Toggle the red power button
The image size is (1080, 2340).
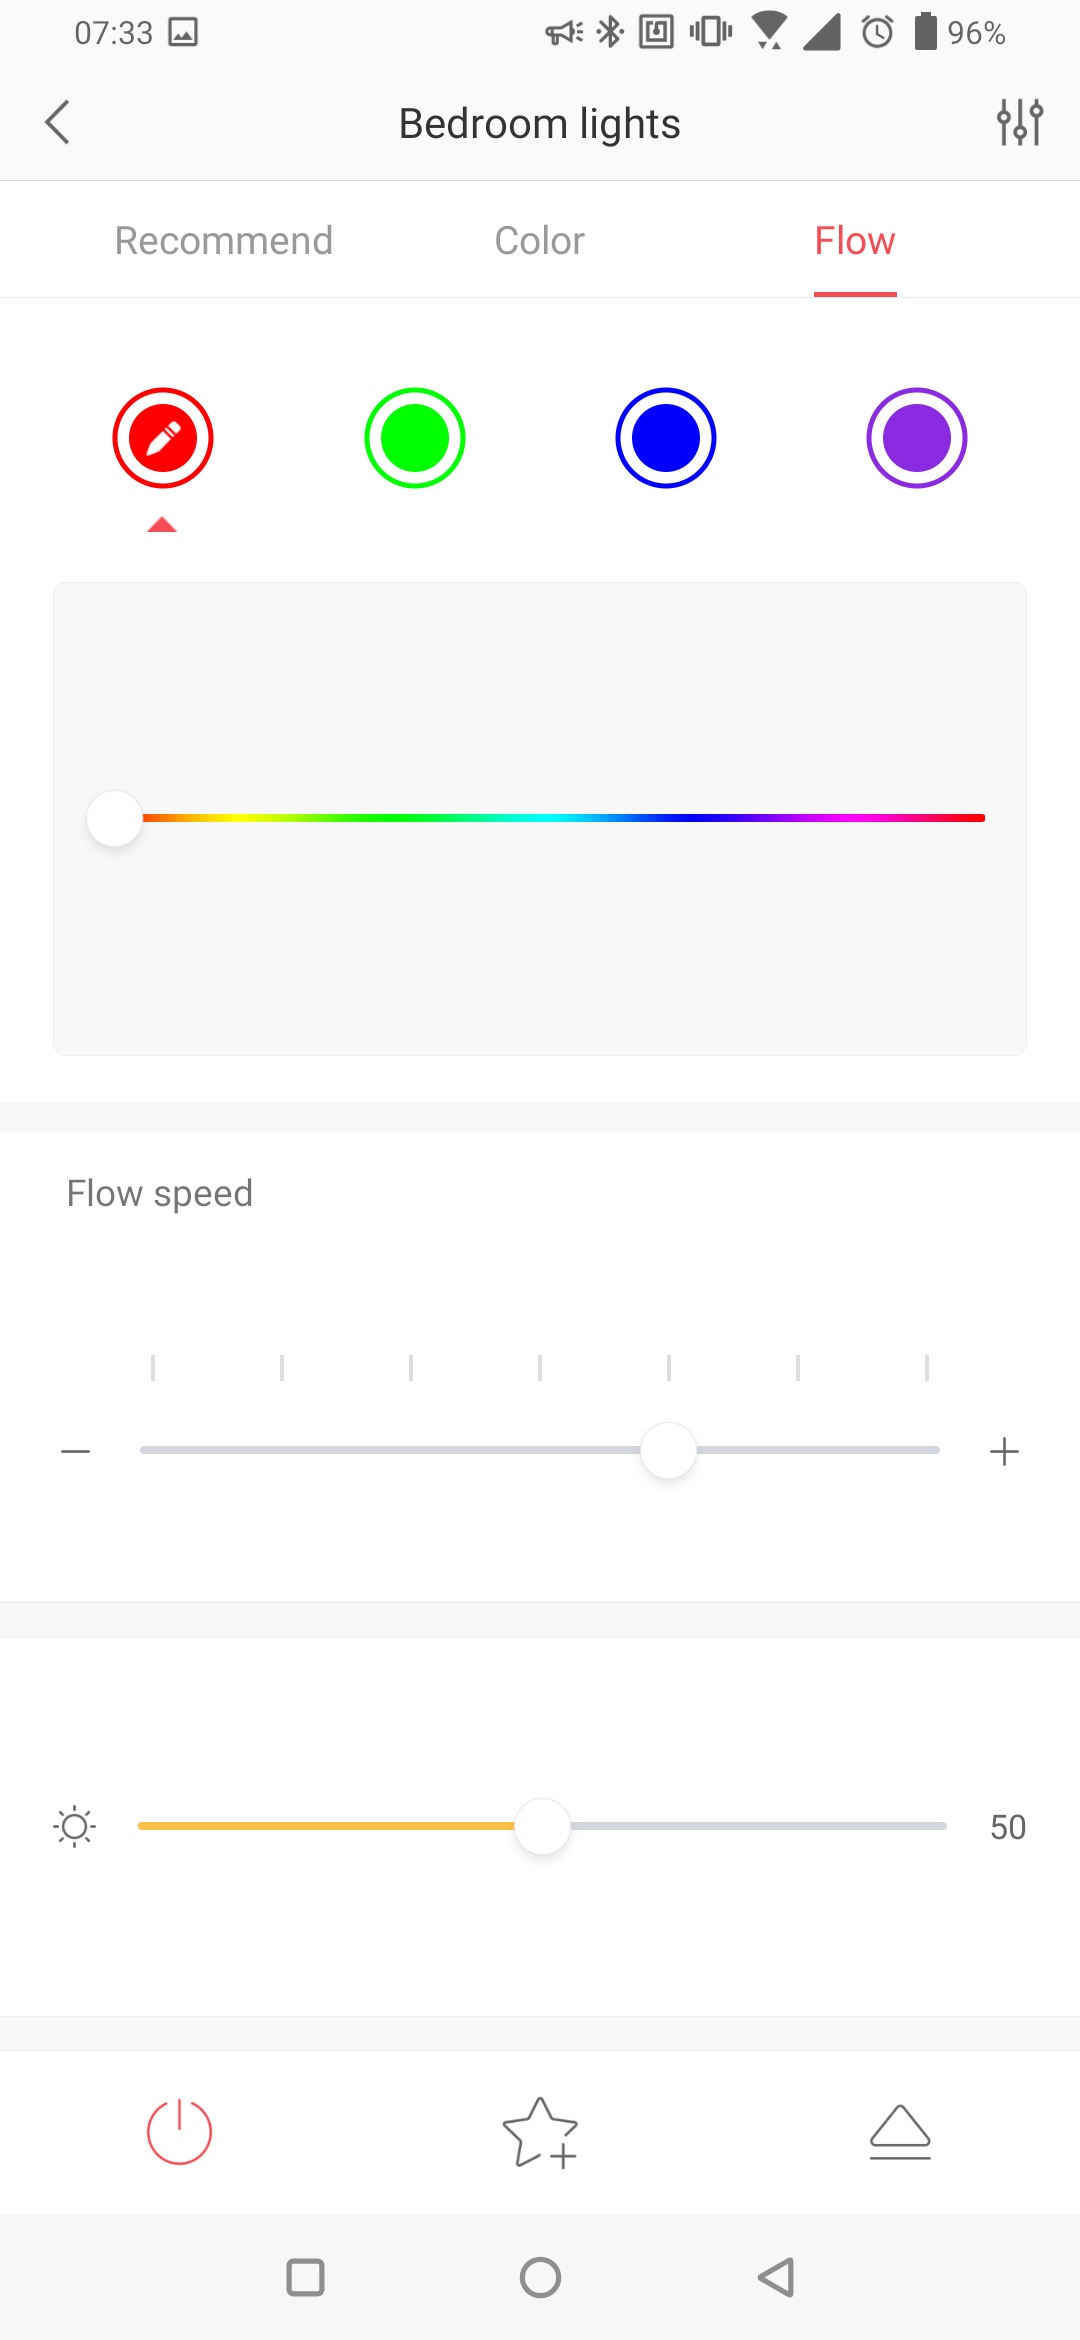(x=180, y=2131)
